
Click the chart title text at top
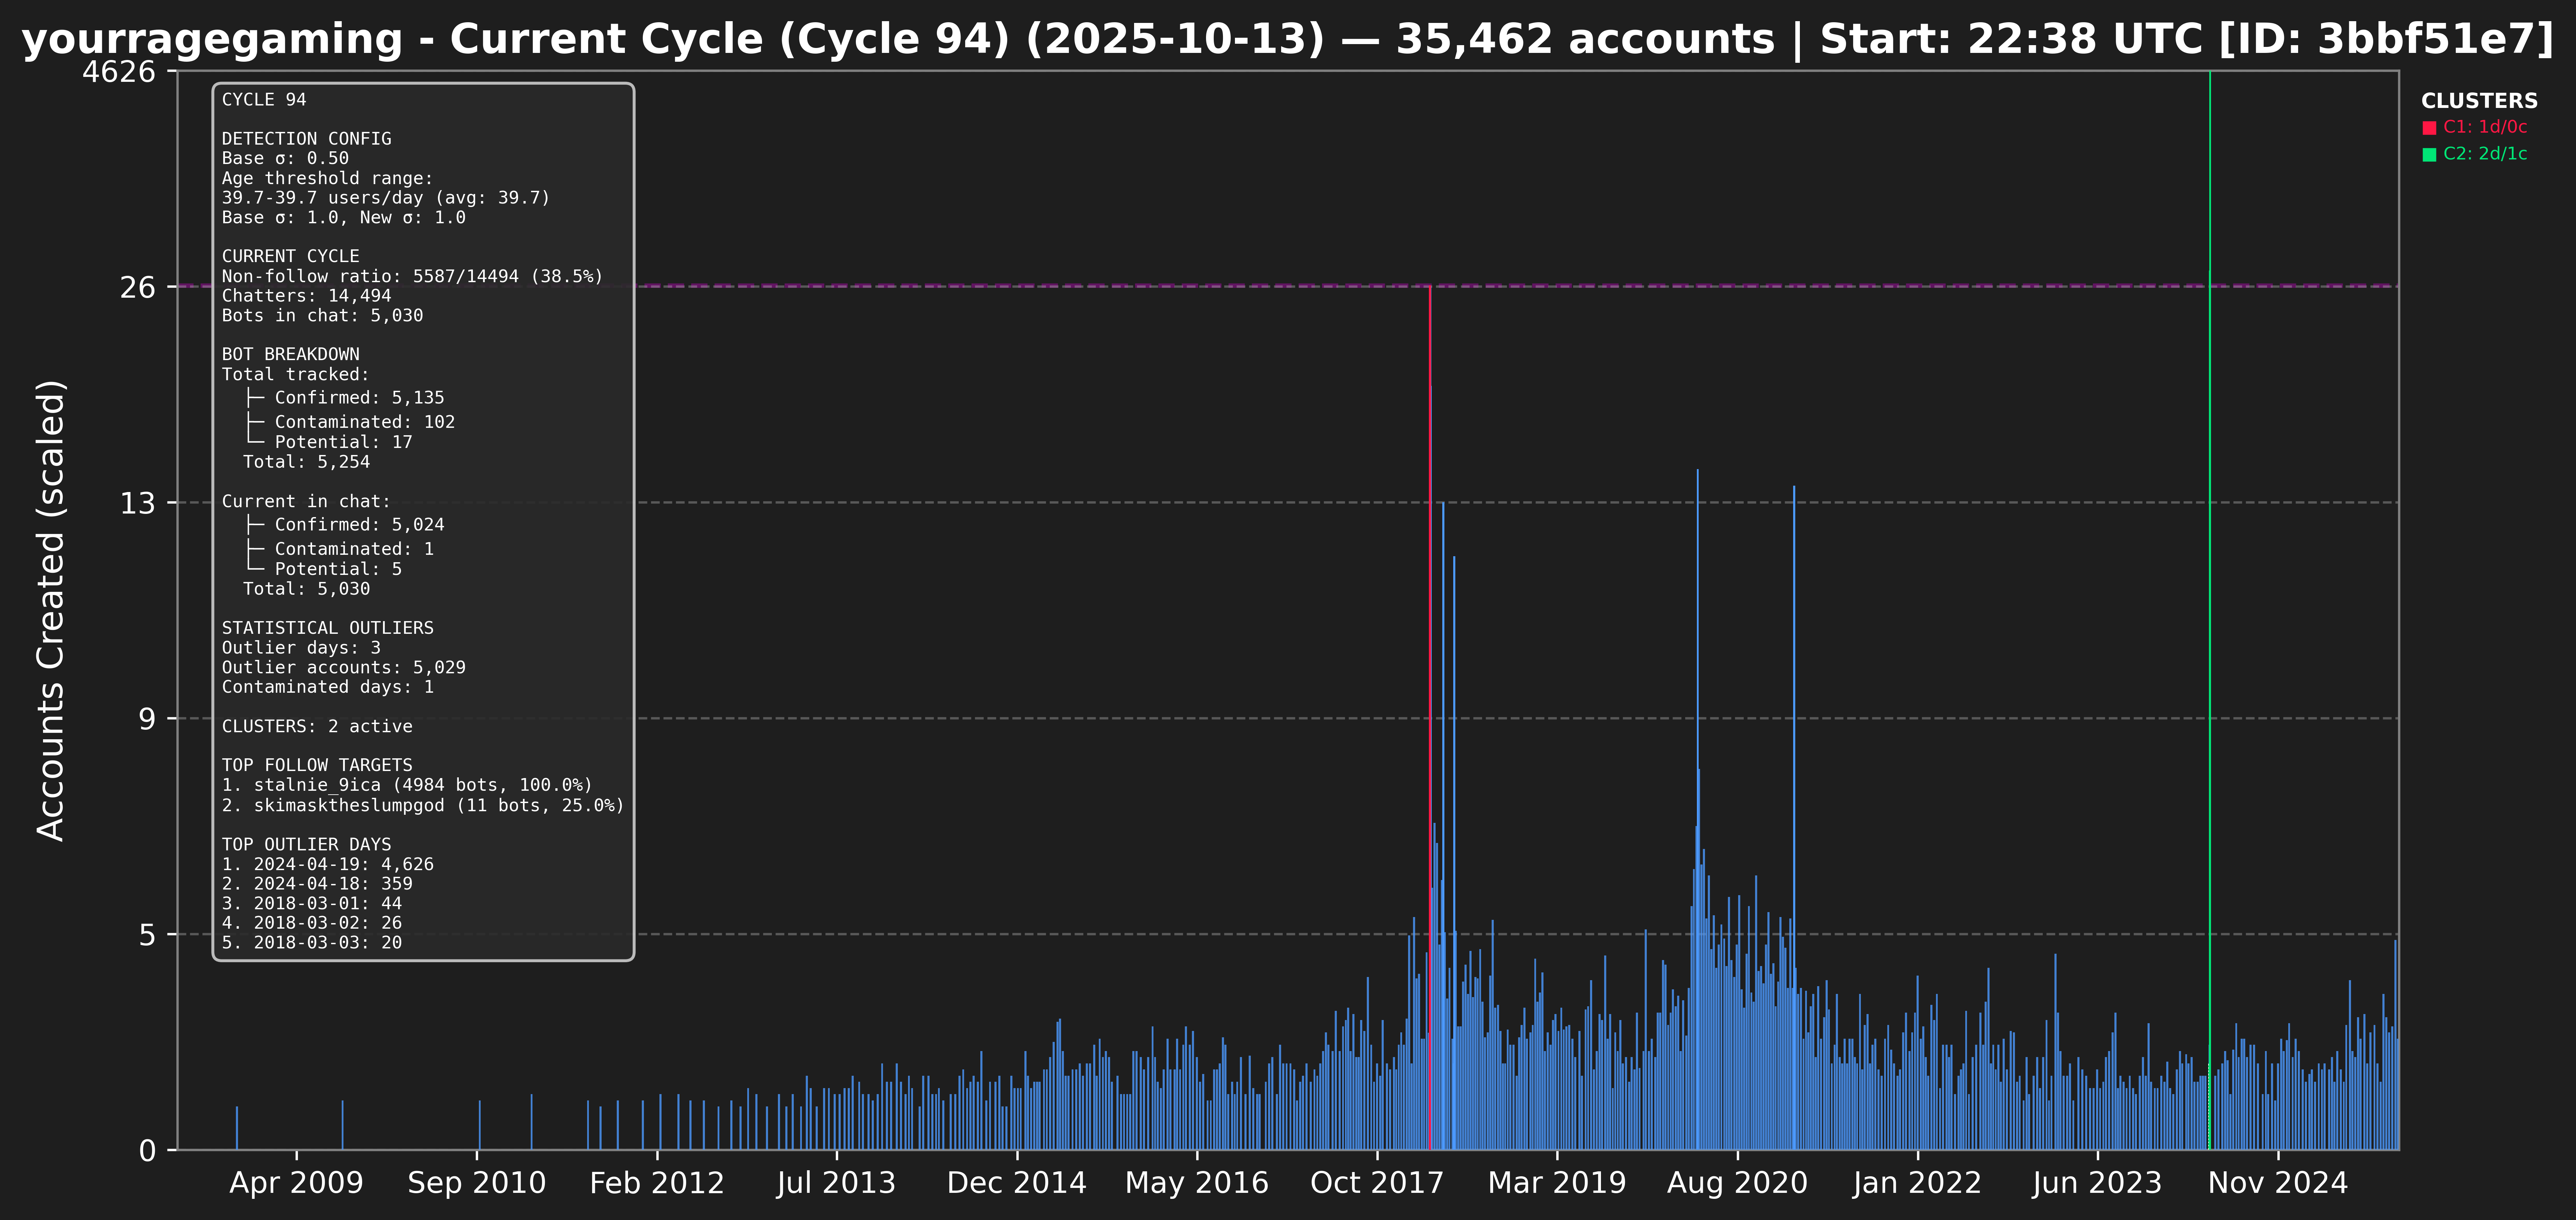[x=1288, y=38]
